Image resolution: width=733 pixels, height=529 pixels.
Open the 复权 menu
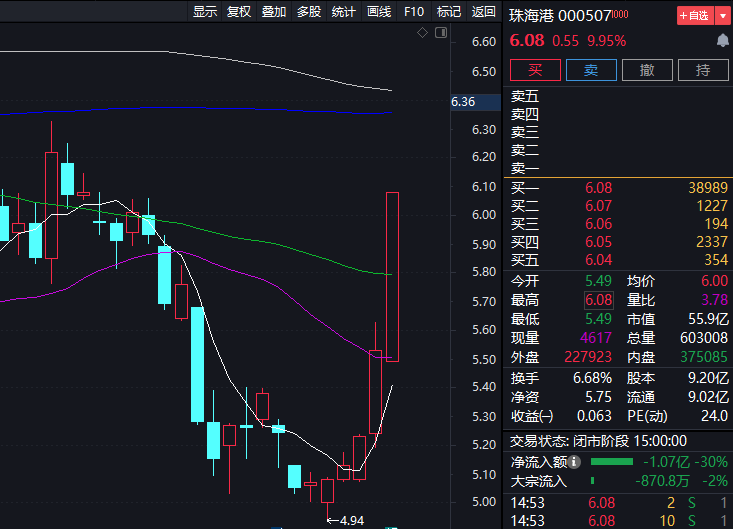coord(239,12)
